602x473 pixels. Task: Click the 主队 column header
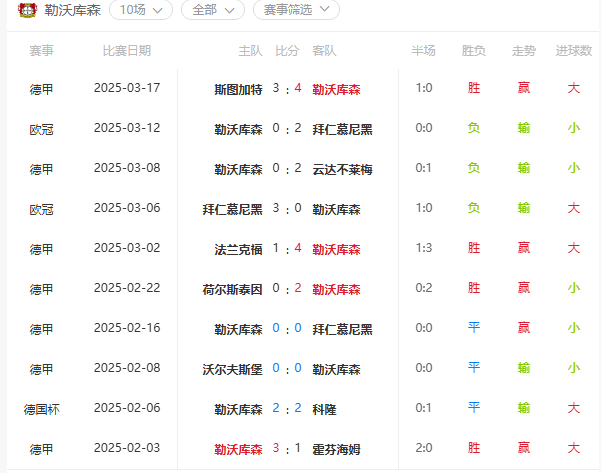point(250,51)
